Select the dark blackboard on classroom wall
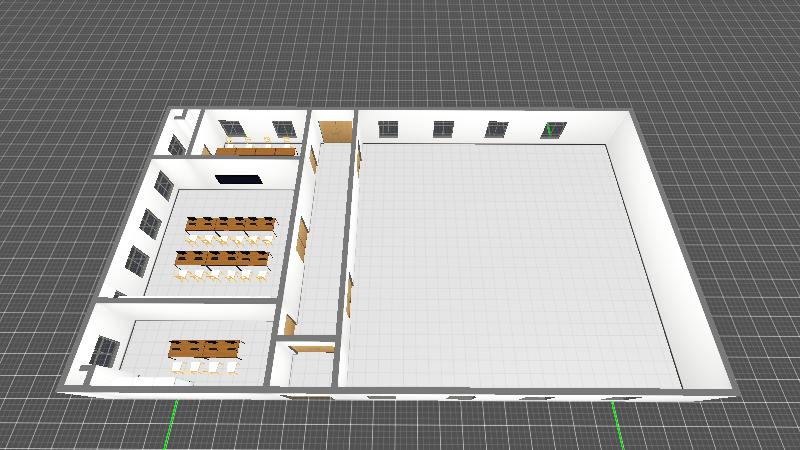Screen dimensions: 800x450 [x=238, y=178]
